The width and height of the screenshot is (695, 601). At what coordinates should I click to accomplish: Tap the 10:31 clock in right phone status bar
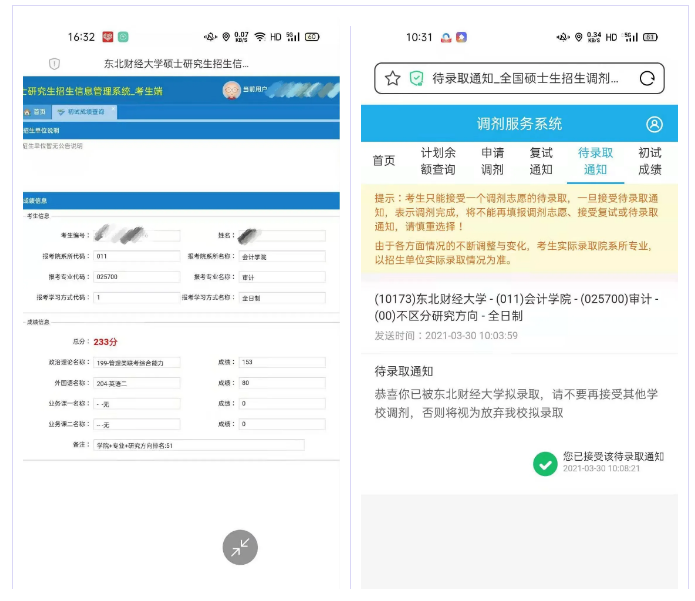[419, 37]
